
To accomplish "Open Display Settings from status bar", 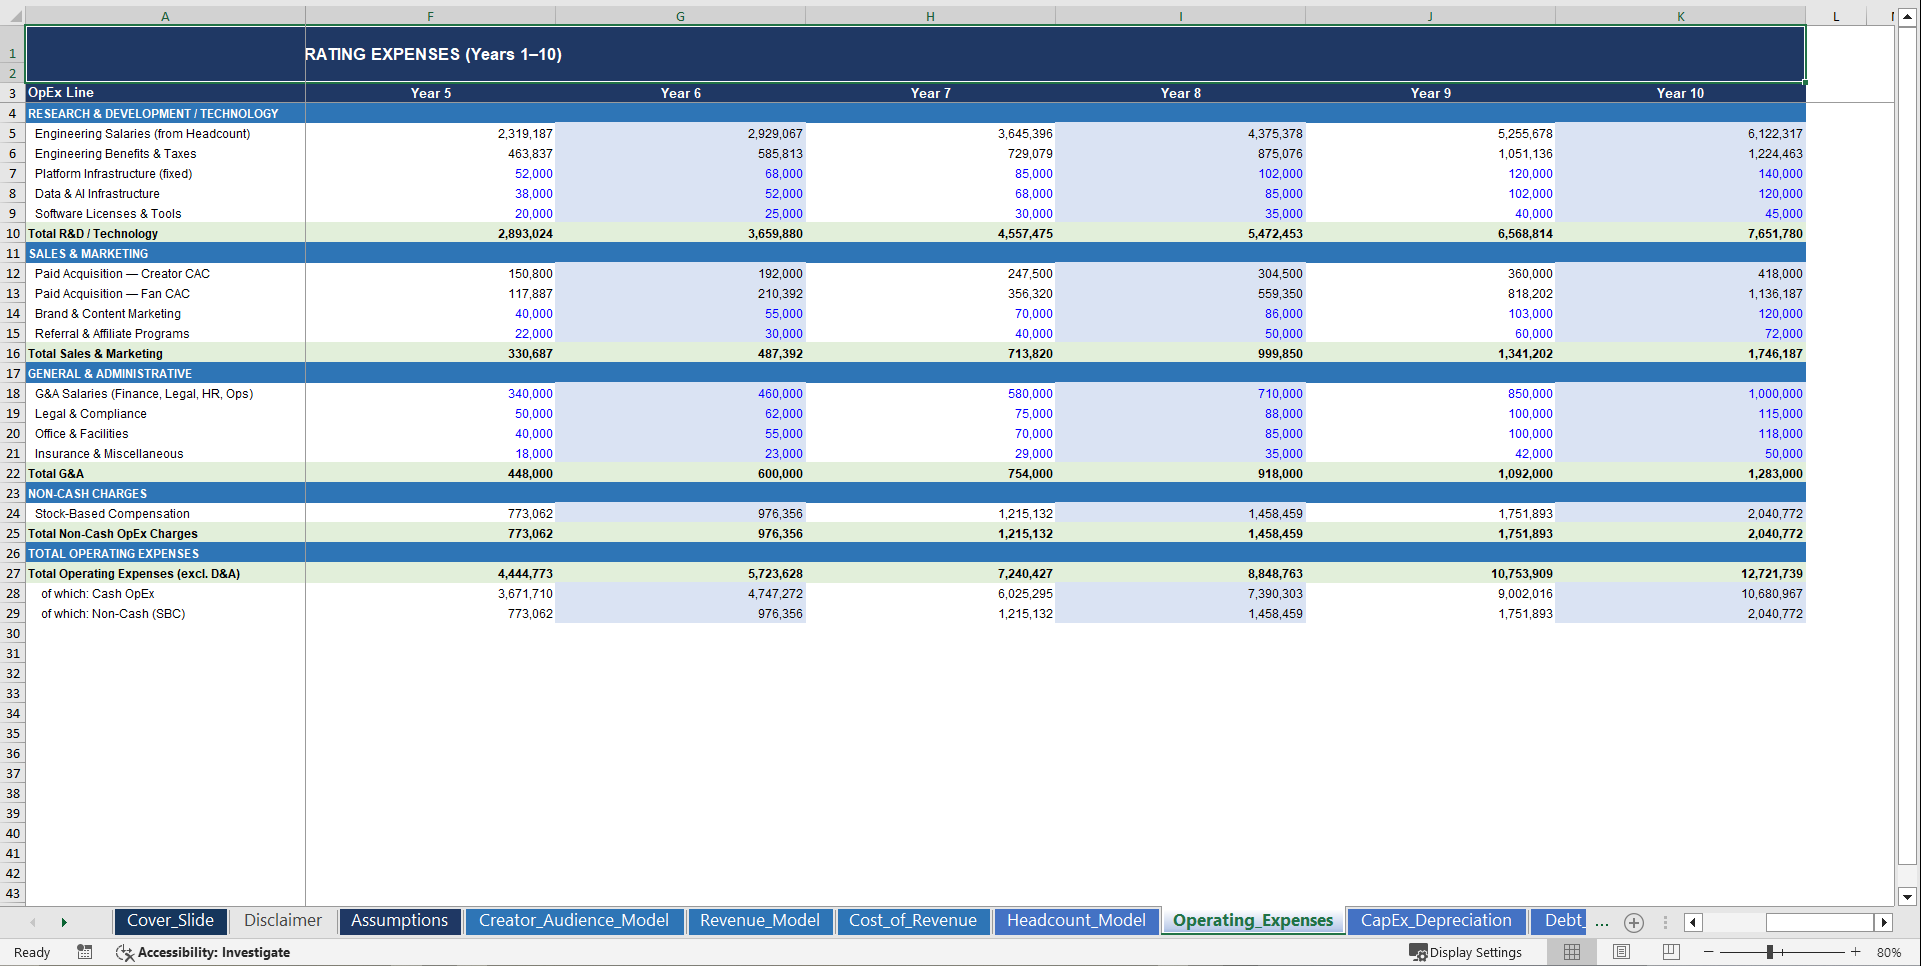I will 1466,952.
